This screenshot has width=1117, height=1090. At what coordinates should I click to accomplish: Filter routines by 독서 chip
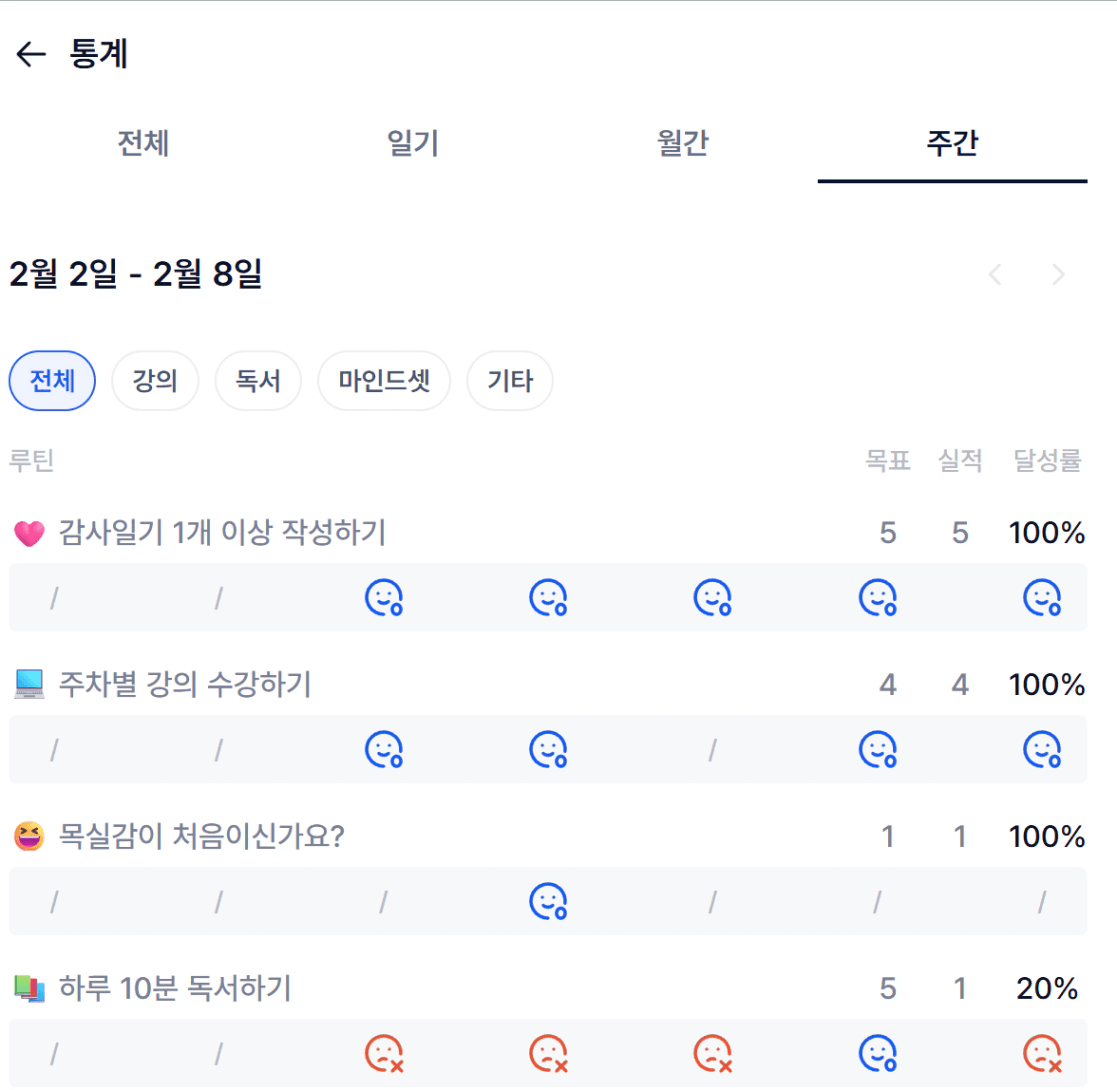point(258,381)
